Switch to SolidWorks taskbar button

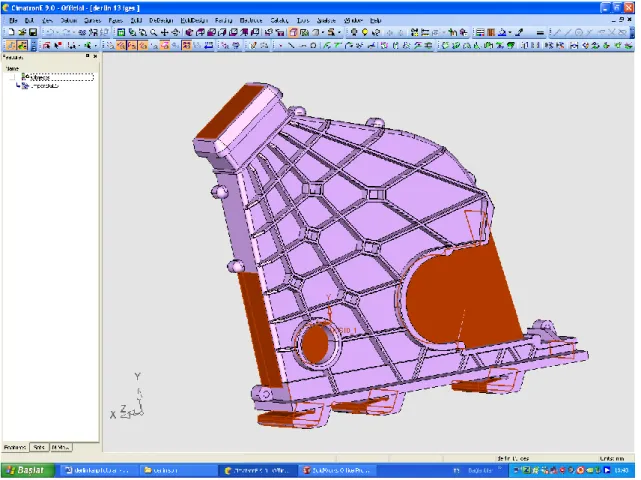pos(336,470)
